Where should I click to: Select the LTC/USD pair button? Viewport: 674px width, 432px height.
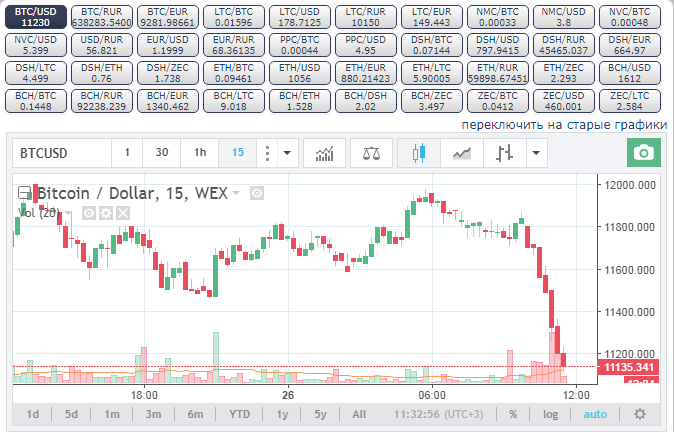click(x=300, y=17)
